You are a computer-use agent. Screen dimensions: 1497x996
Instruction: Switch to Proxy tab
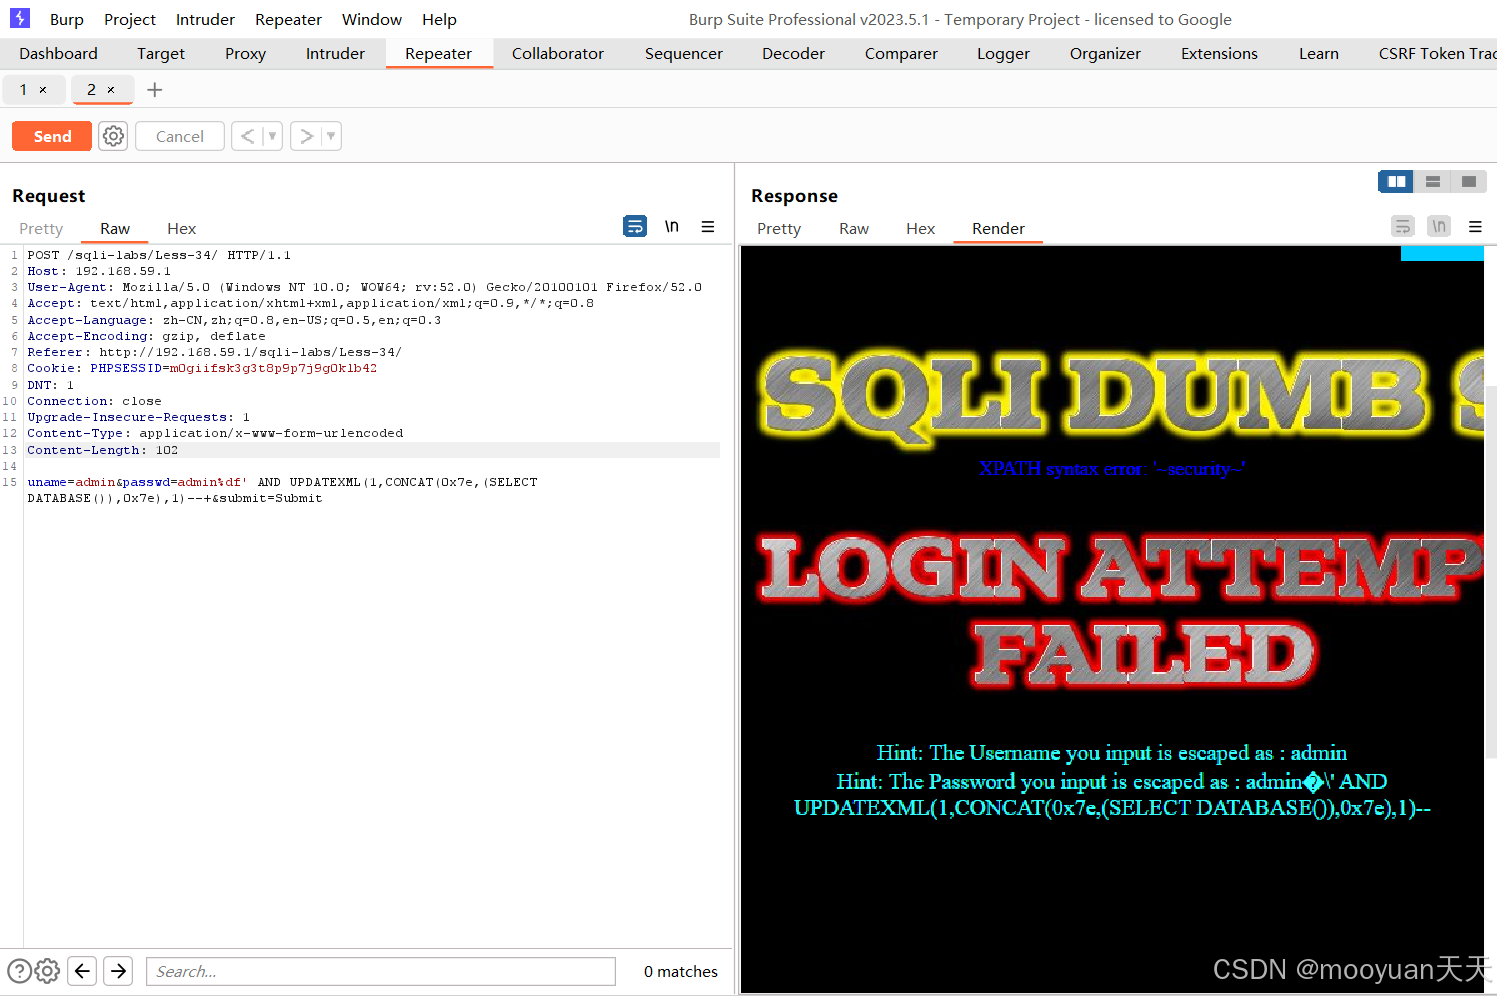tap(245, 54)
